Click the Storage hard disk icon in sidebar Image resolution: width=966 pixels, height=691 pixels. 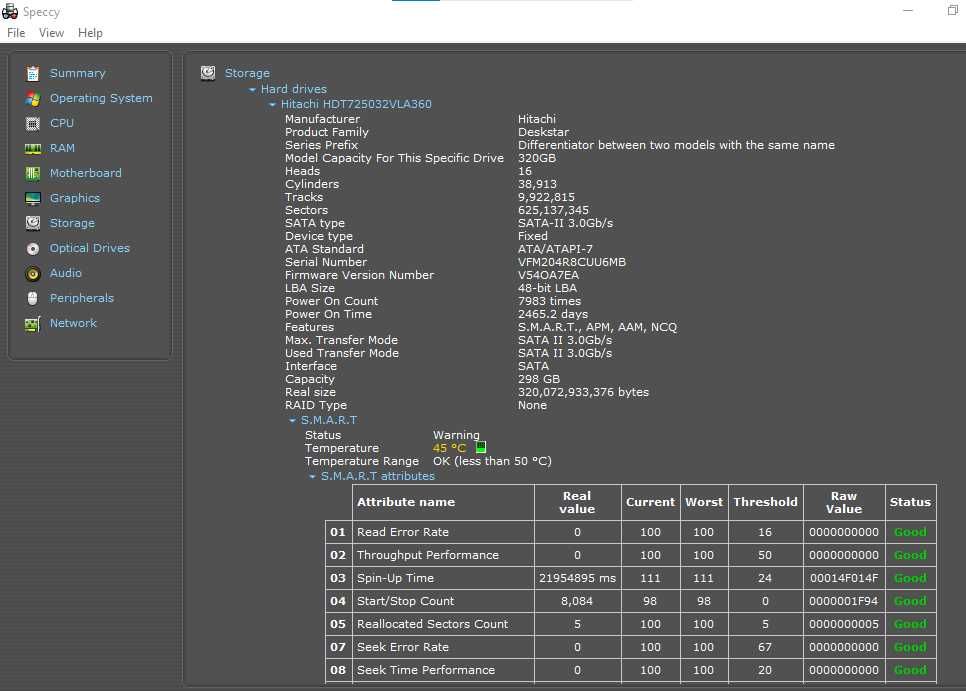point(33,223)
